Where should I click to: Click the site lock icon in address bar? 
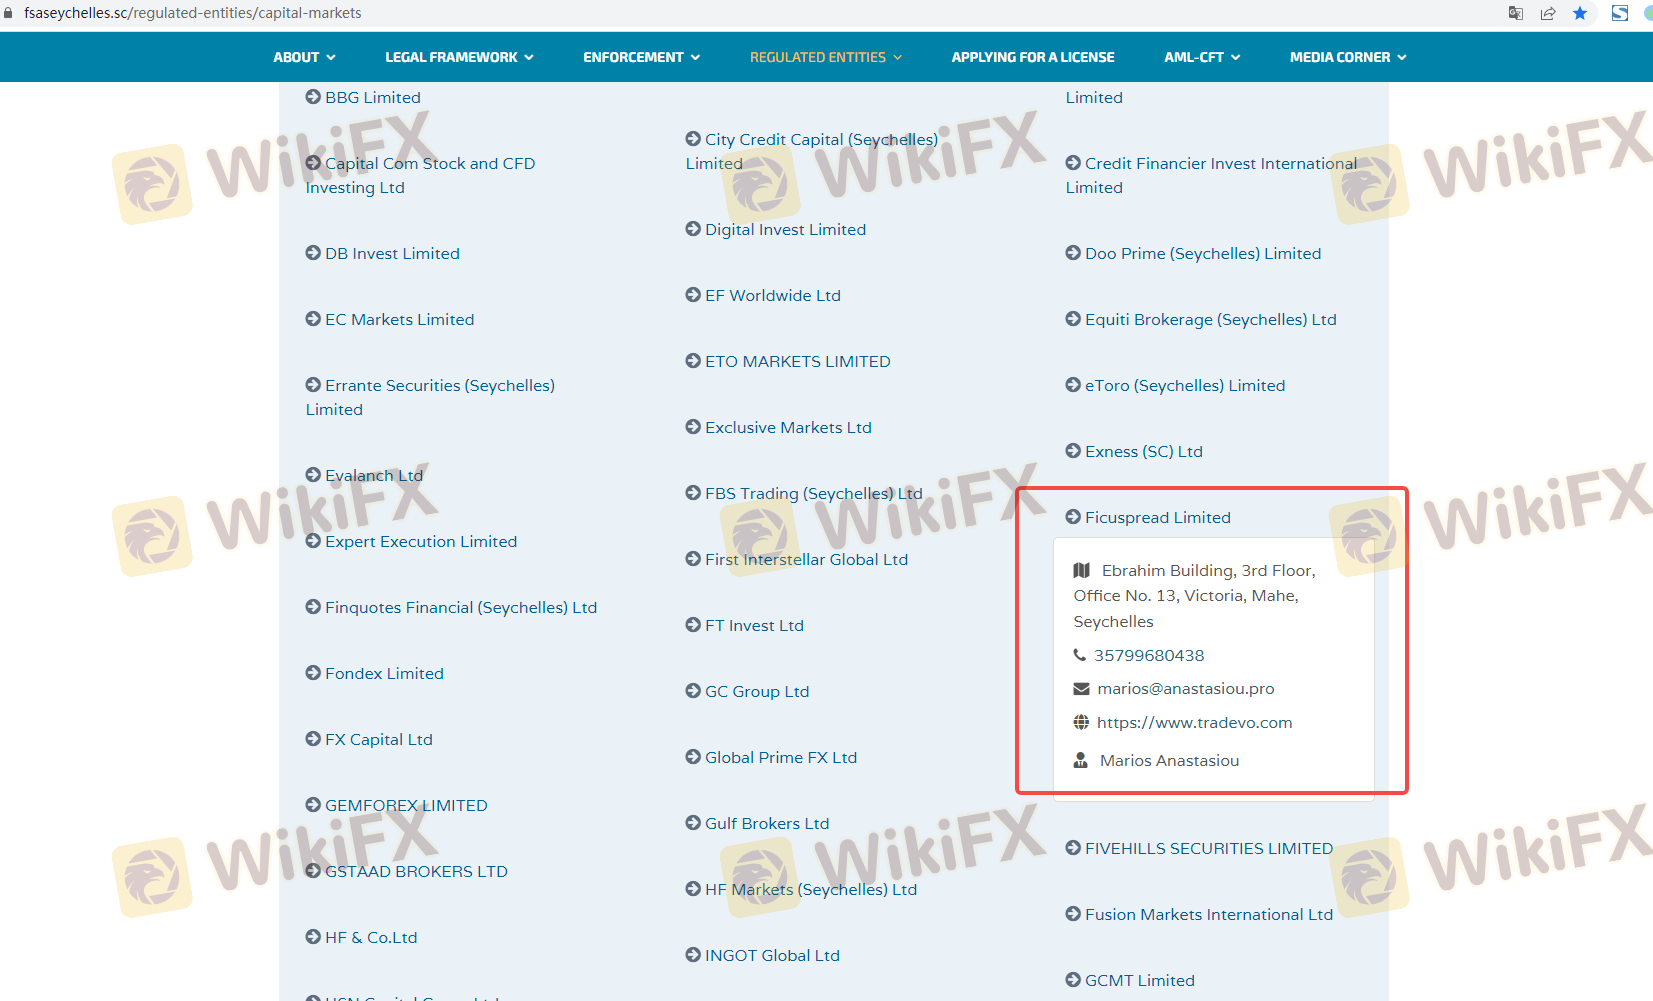click(x=9, y=13)
